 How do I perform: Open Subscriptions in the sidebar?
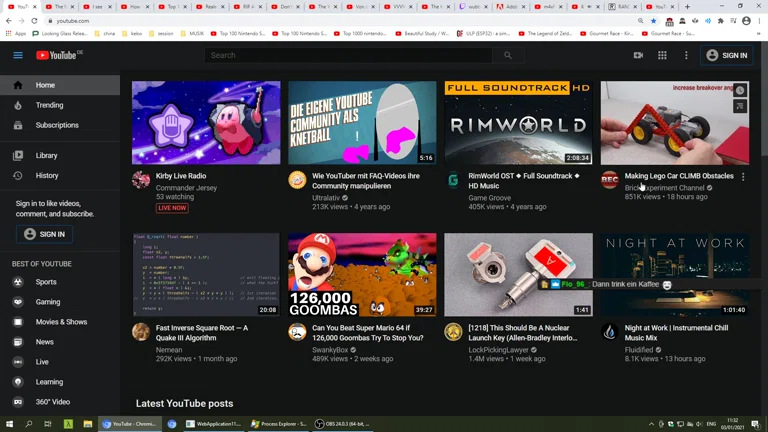pos(57,125)
